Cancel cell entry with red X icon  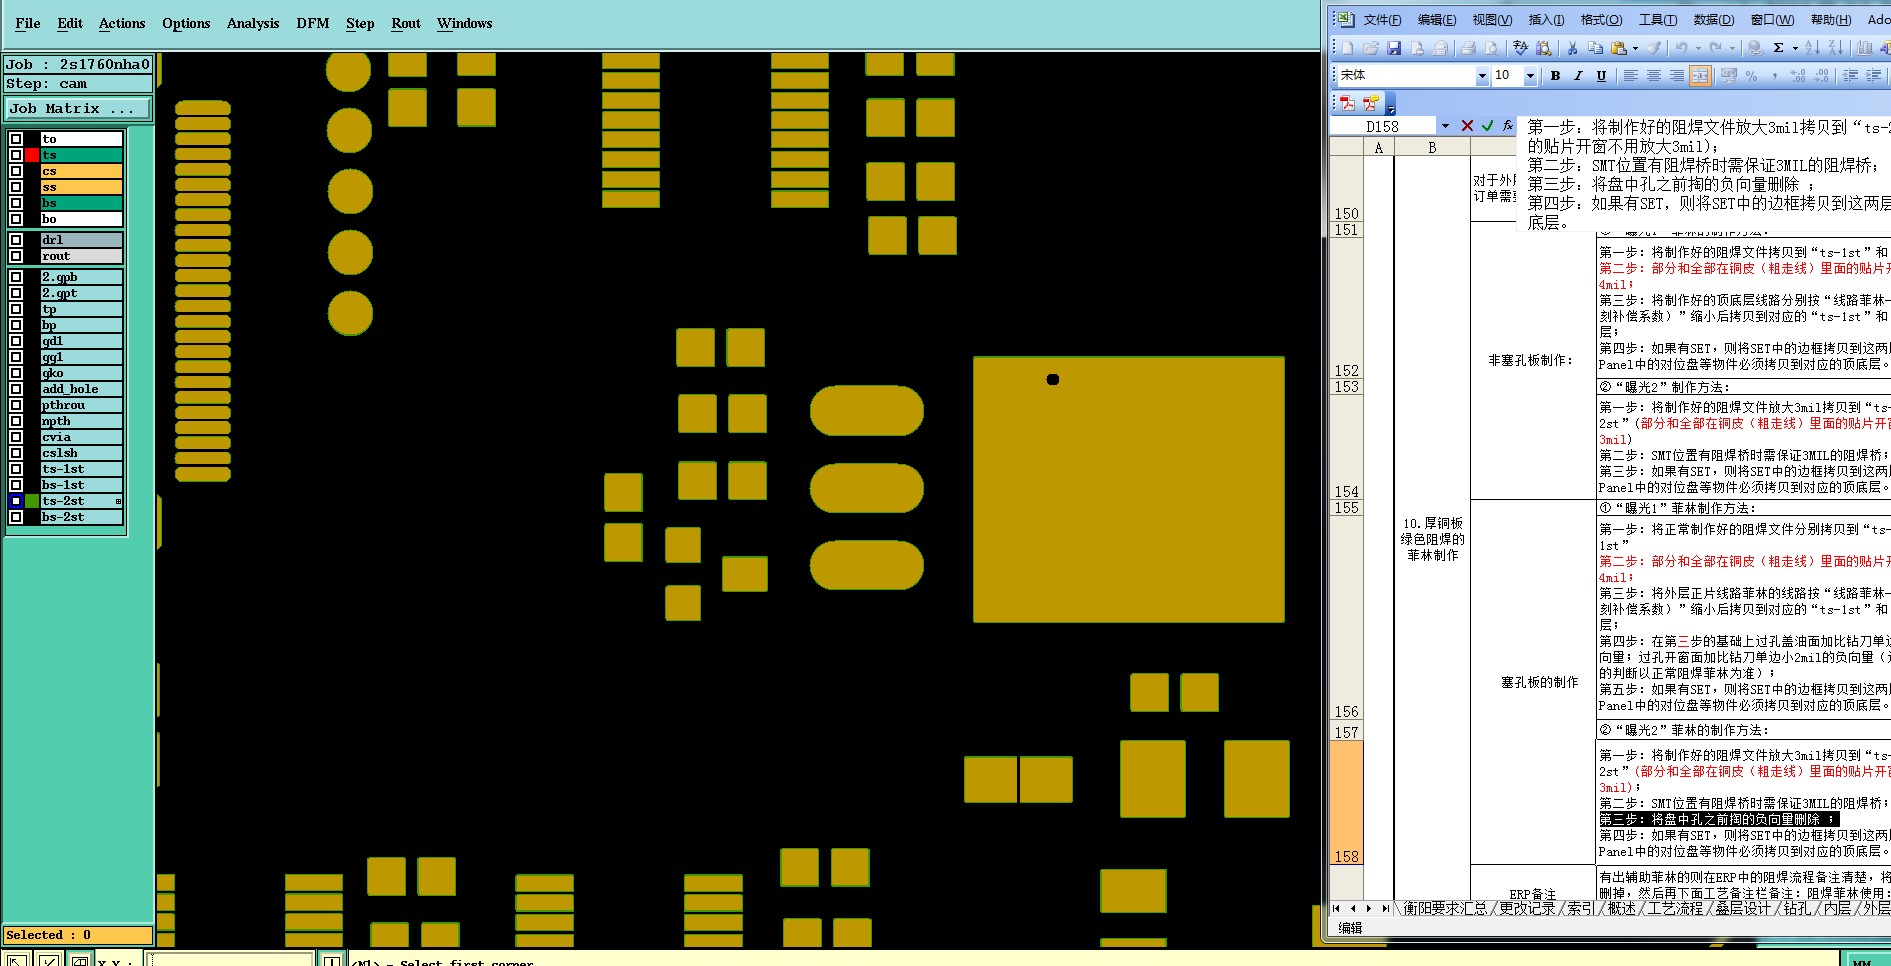point(1467,126)
